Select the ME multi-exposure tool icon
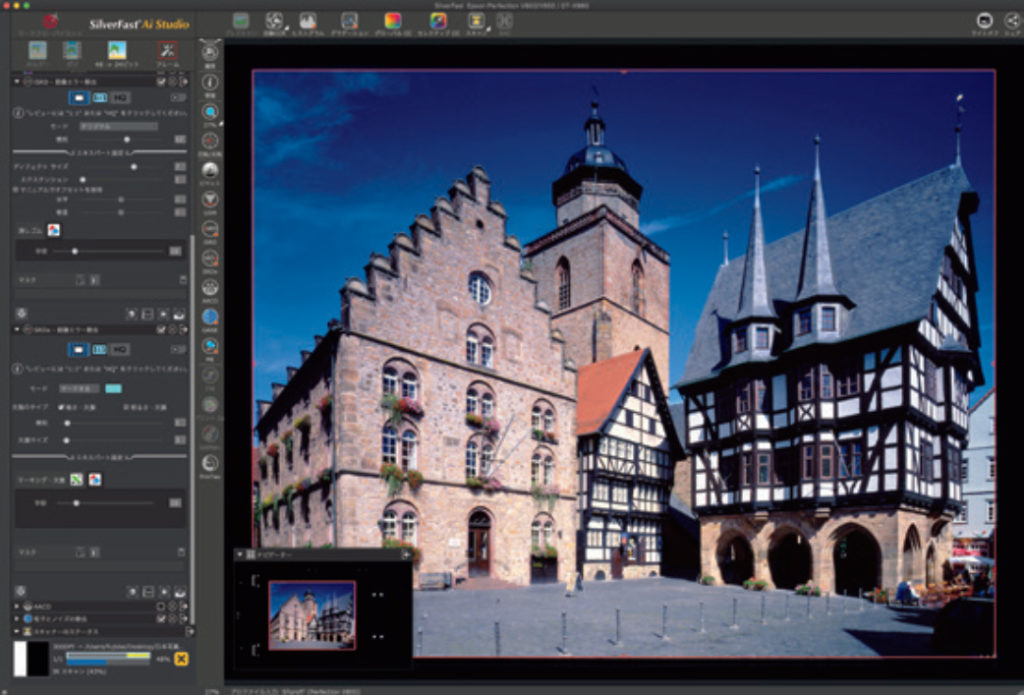The width and height of the screenshot is (1024, 695). (210, 346)
